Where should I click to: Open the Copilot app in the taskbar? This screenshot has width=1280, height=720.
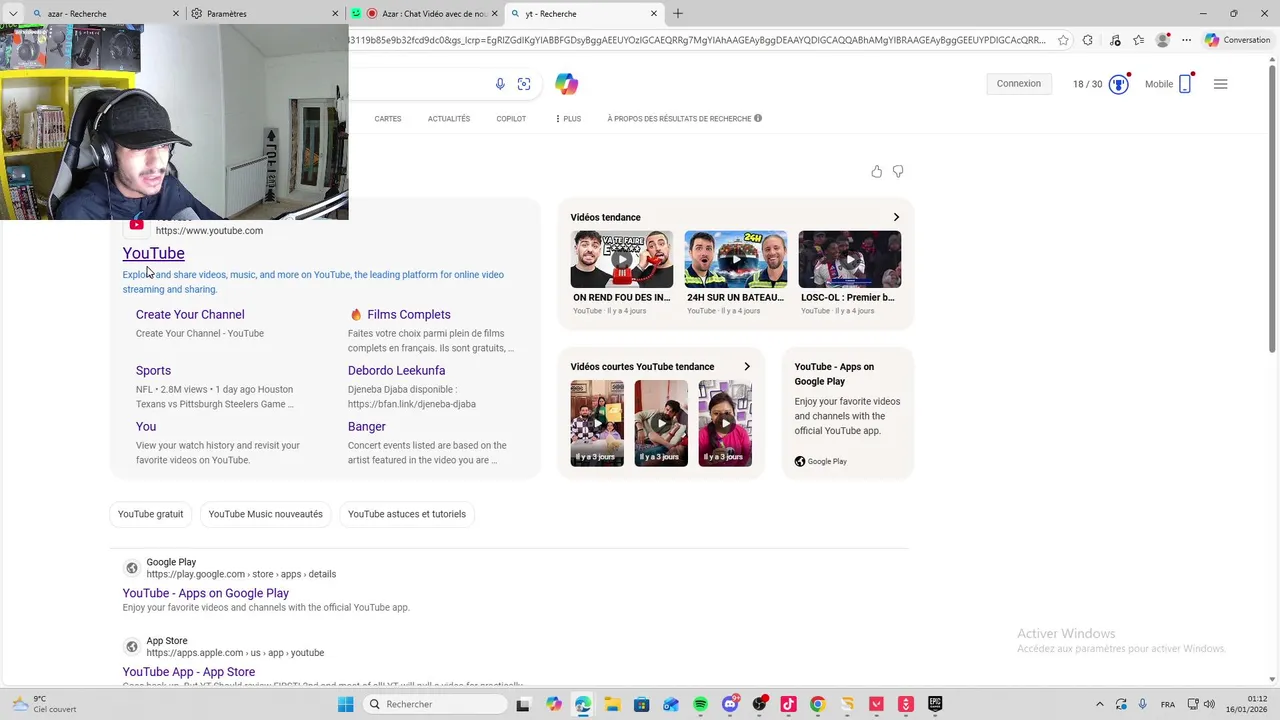554,704
